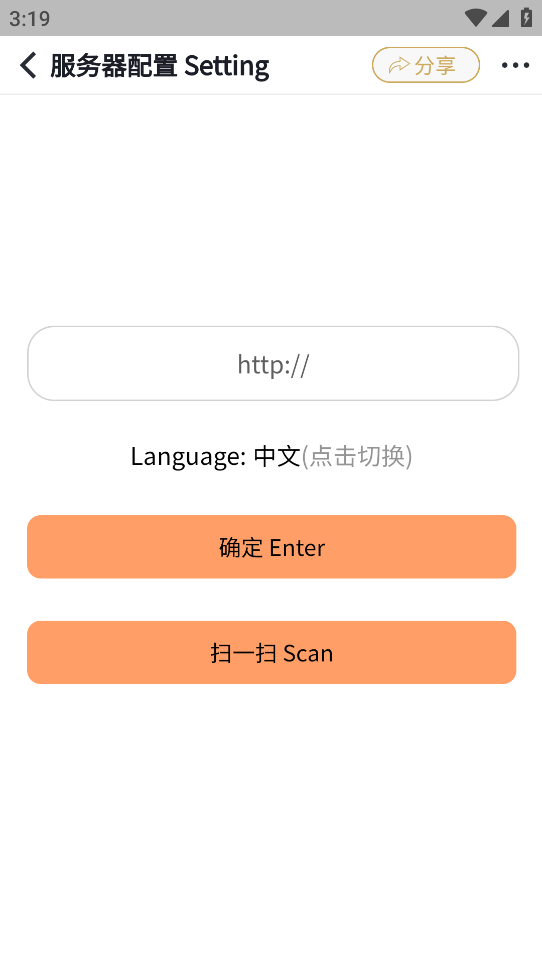Click the 分享 text inside the gold outline
The width and height of the screenshot is (542, 965).
point(435,65)
